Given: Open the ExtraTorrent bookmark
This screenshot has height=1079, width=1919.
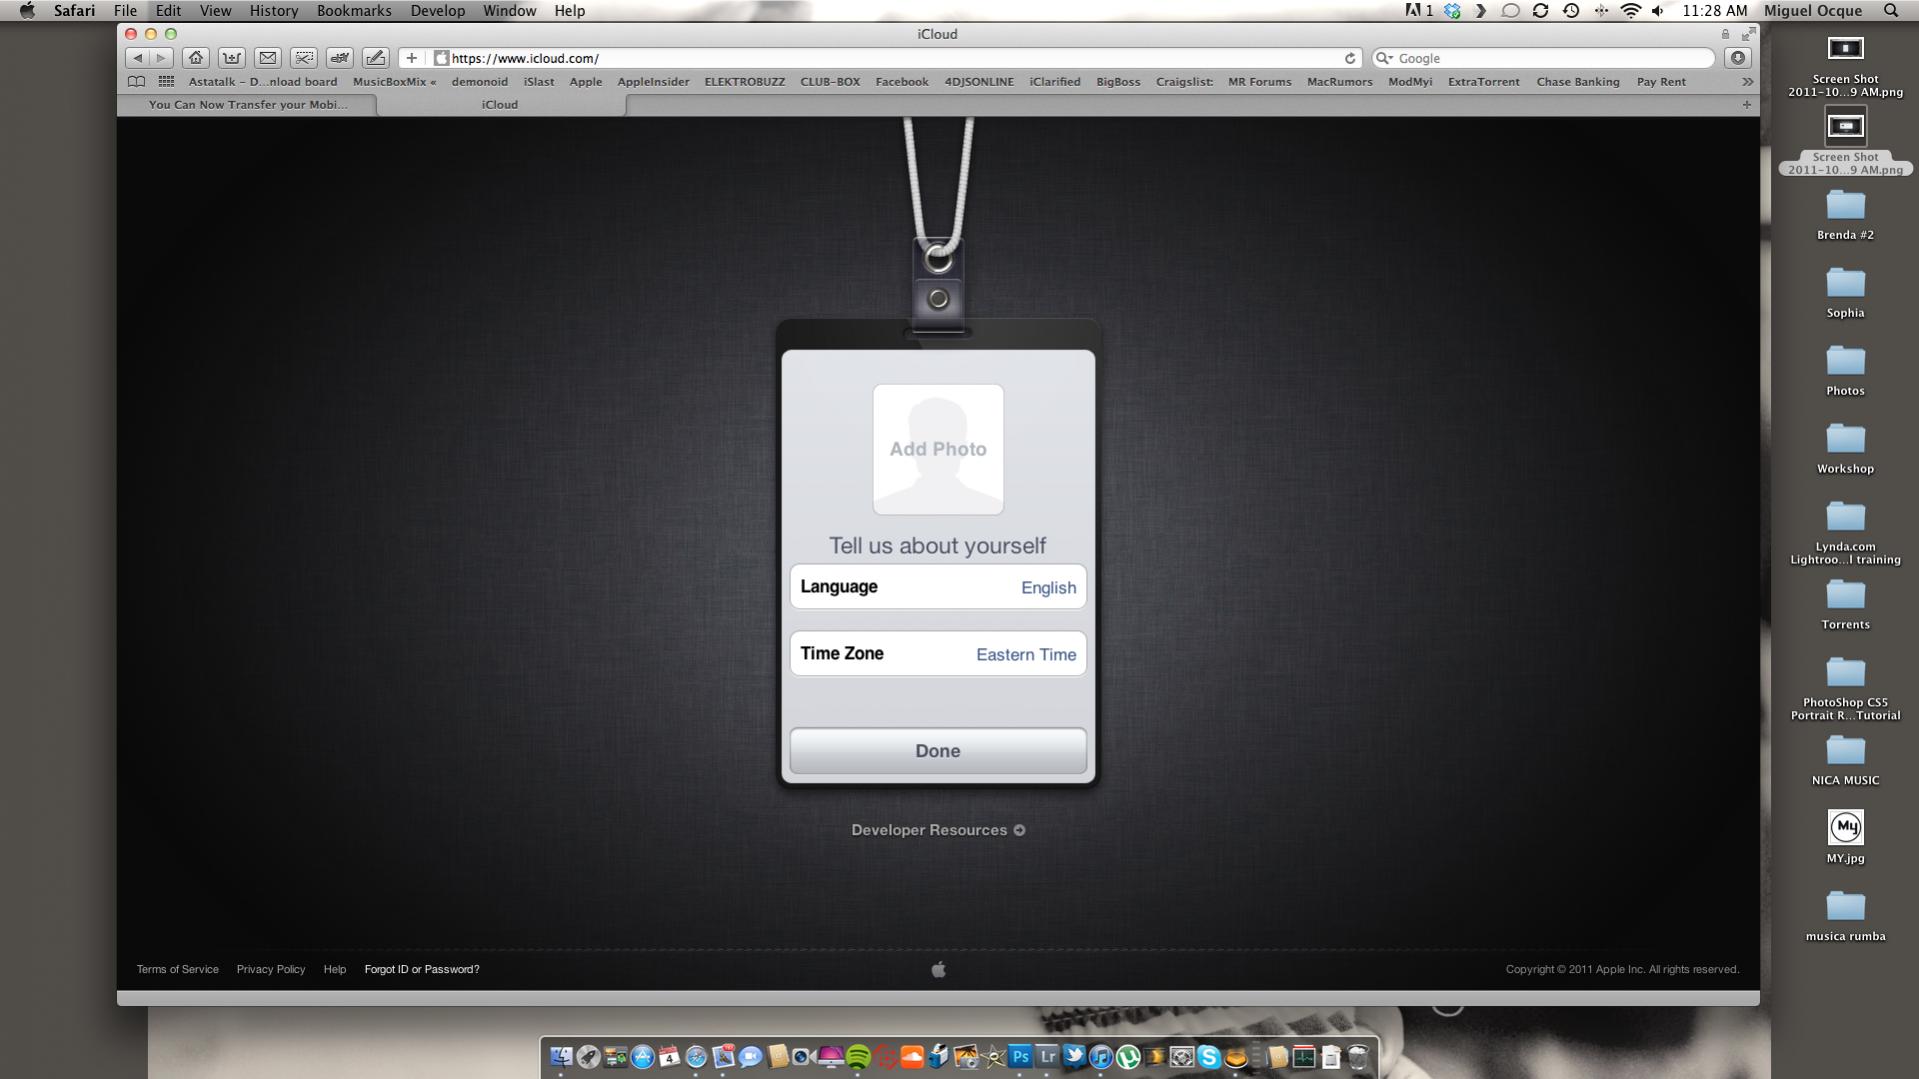Looking at the screenshot, I should pyautogui.click(x=1483, y=82).
